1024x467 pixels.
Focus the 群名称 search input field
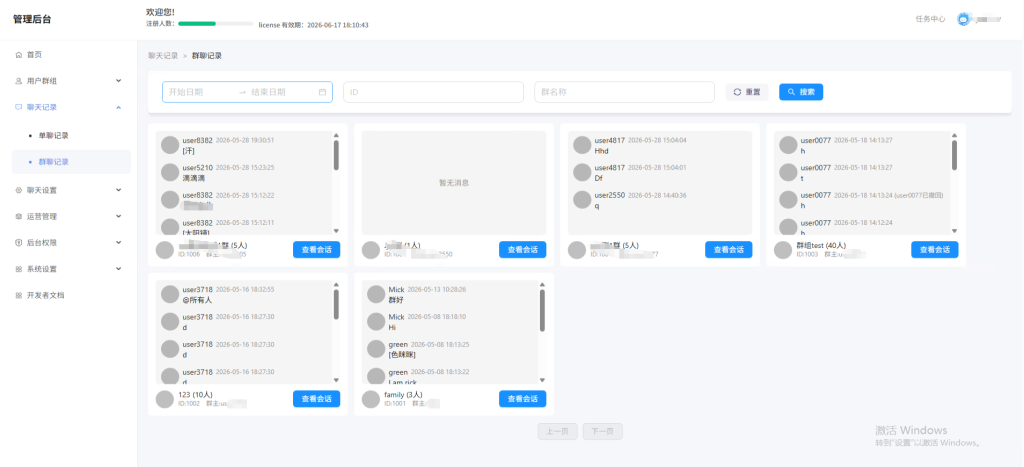tap(624, 92)
